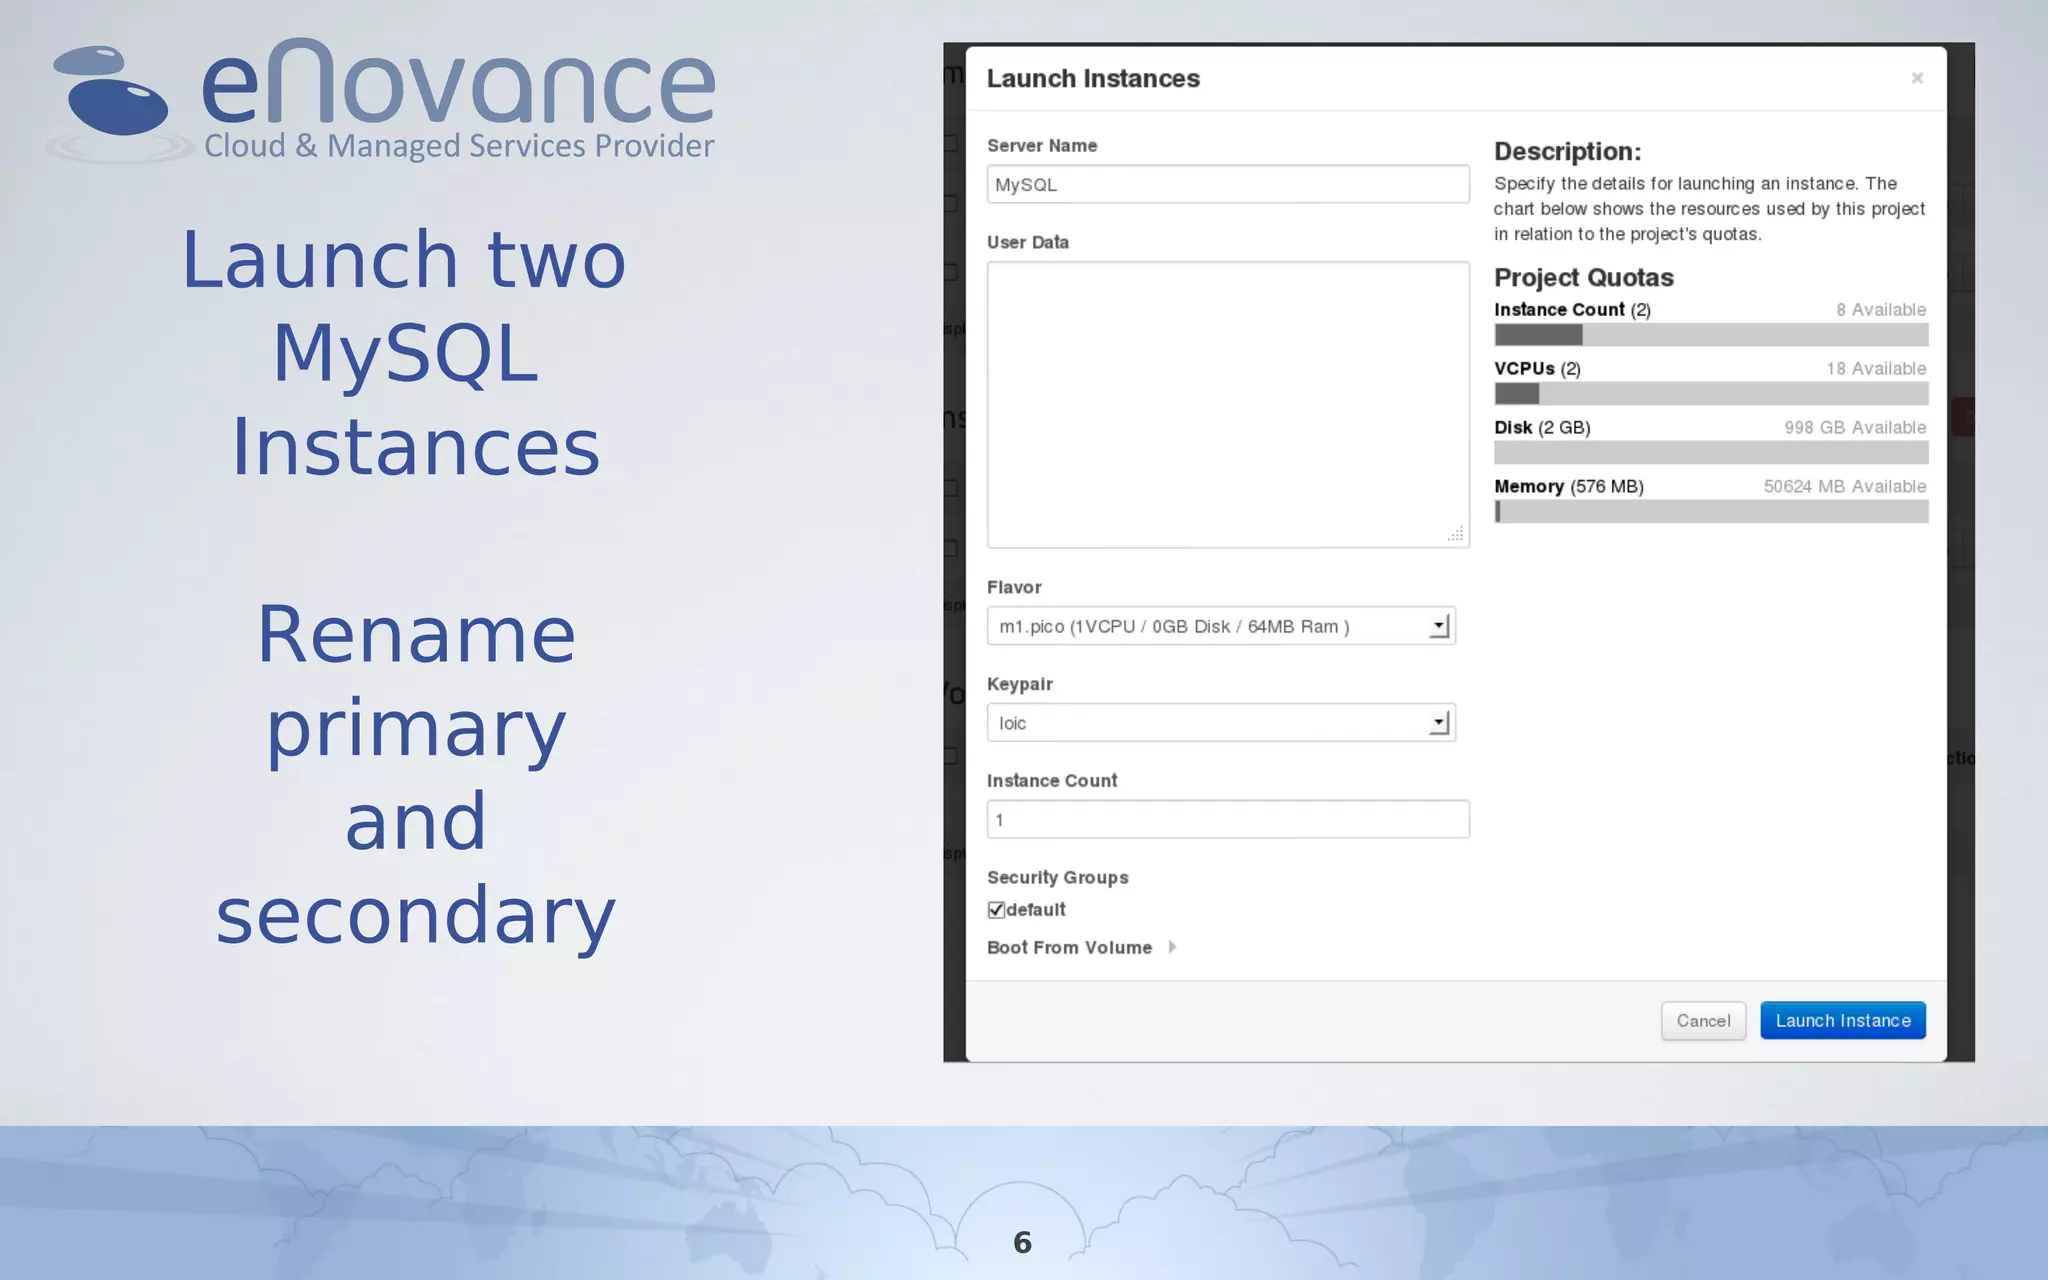Open the Flavor dropdown showing m1.pico
The image size is (2048, 1280).
tap(1221, 626)
